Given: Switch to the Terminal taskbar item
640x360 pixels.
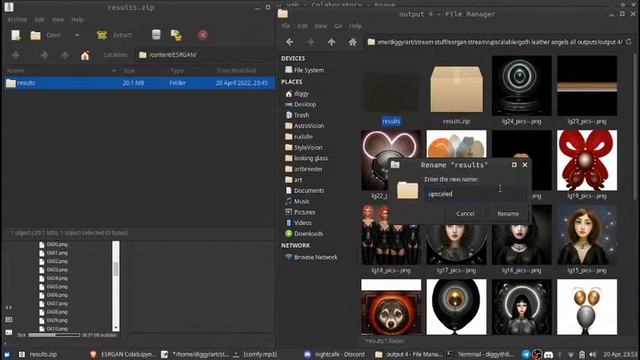Looking at the screenshot, I should point(480,354).
